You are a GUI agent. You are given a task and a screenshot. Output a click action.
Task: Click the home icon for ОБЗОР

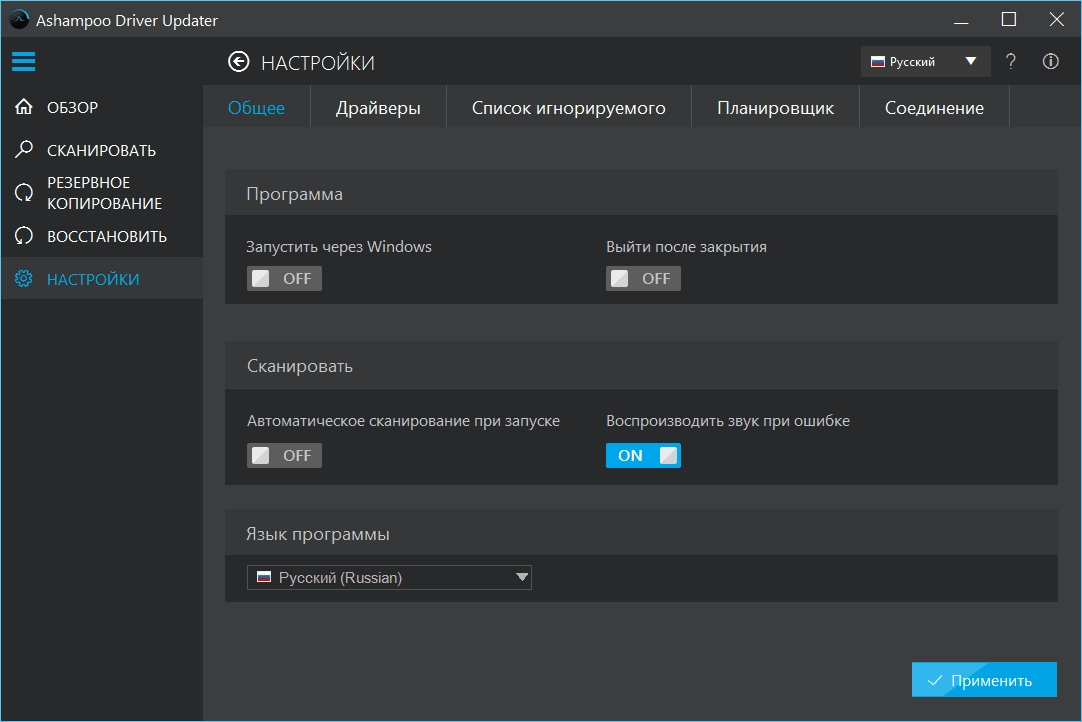point(24,107)
